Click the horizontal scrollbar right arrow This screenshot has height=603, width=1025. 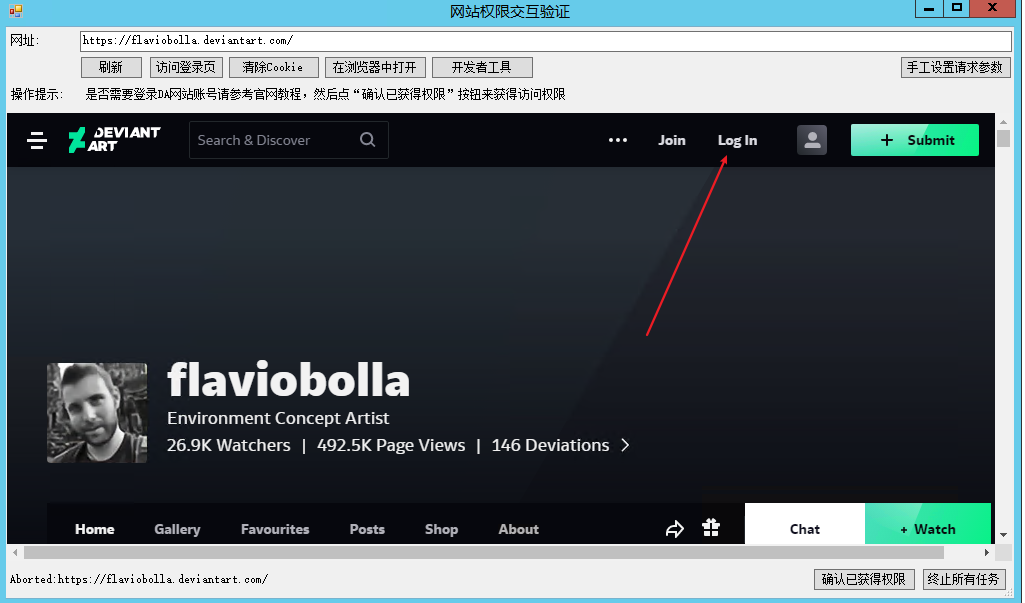(x=986, y=553)
